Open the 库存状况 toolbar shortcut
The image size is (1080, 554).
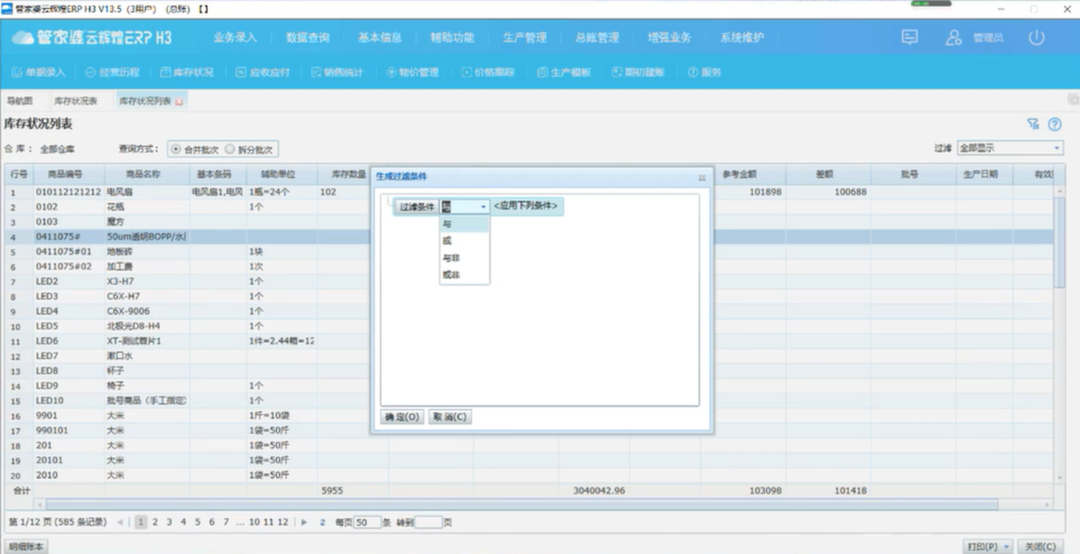click(x=187, y=72)
